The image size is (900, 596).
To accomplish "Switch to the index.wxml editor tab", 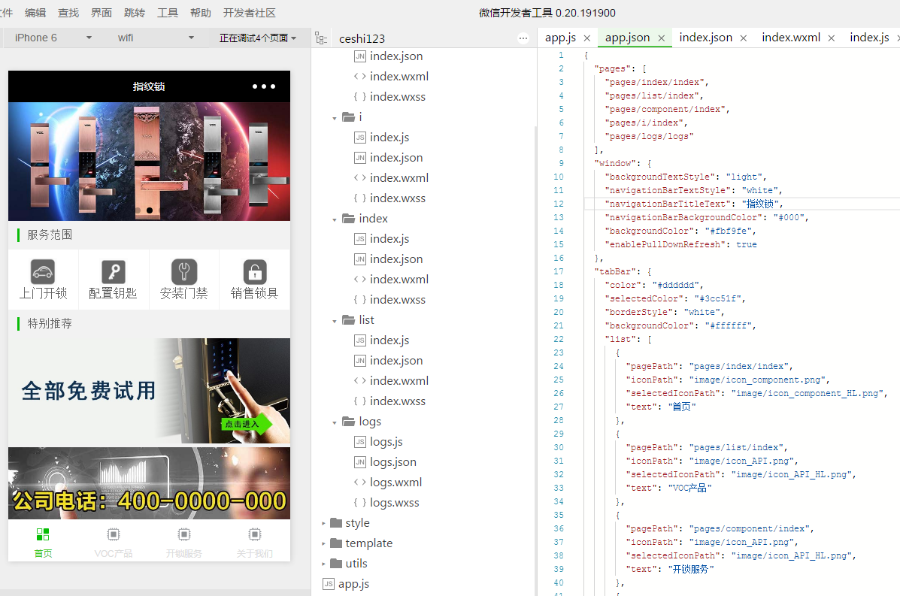I will [790, 38].
